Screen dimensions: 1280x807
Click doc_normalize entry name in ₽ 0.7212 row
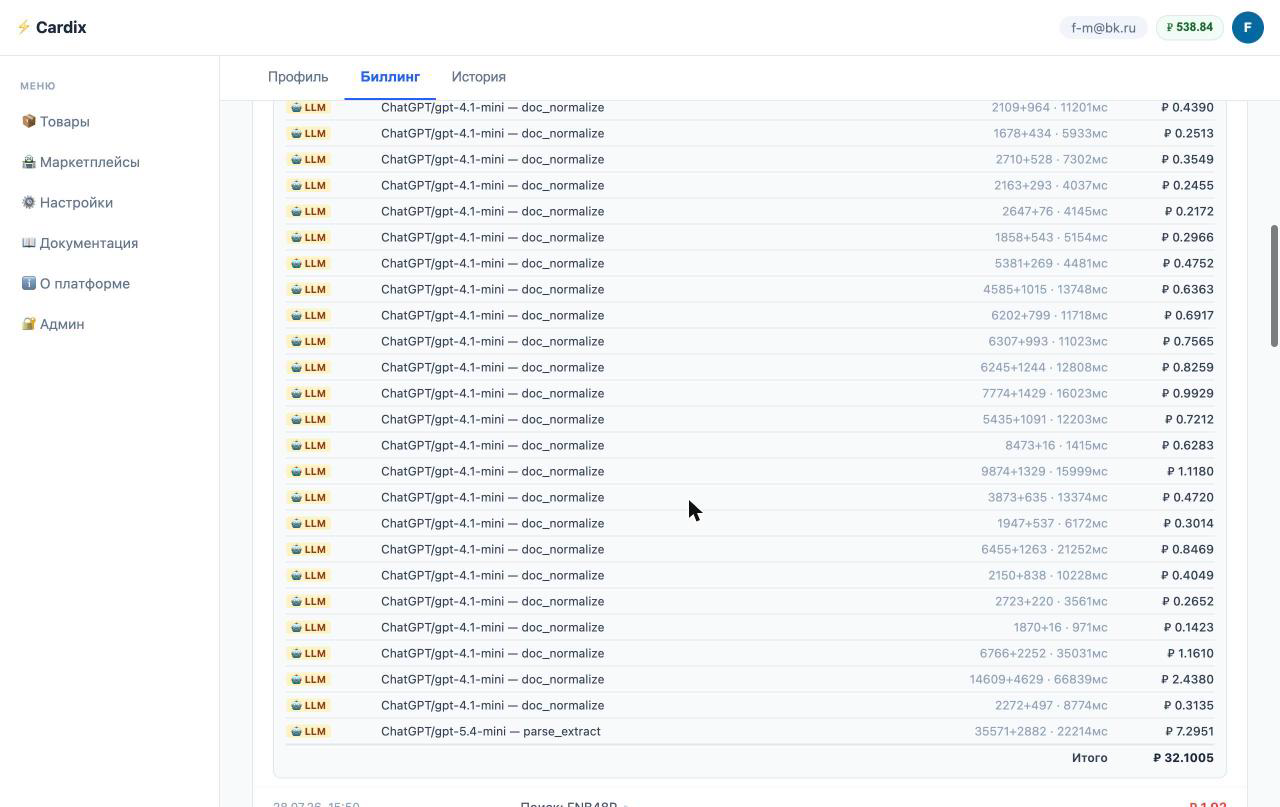coord(492,419)
